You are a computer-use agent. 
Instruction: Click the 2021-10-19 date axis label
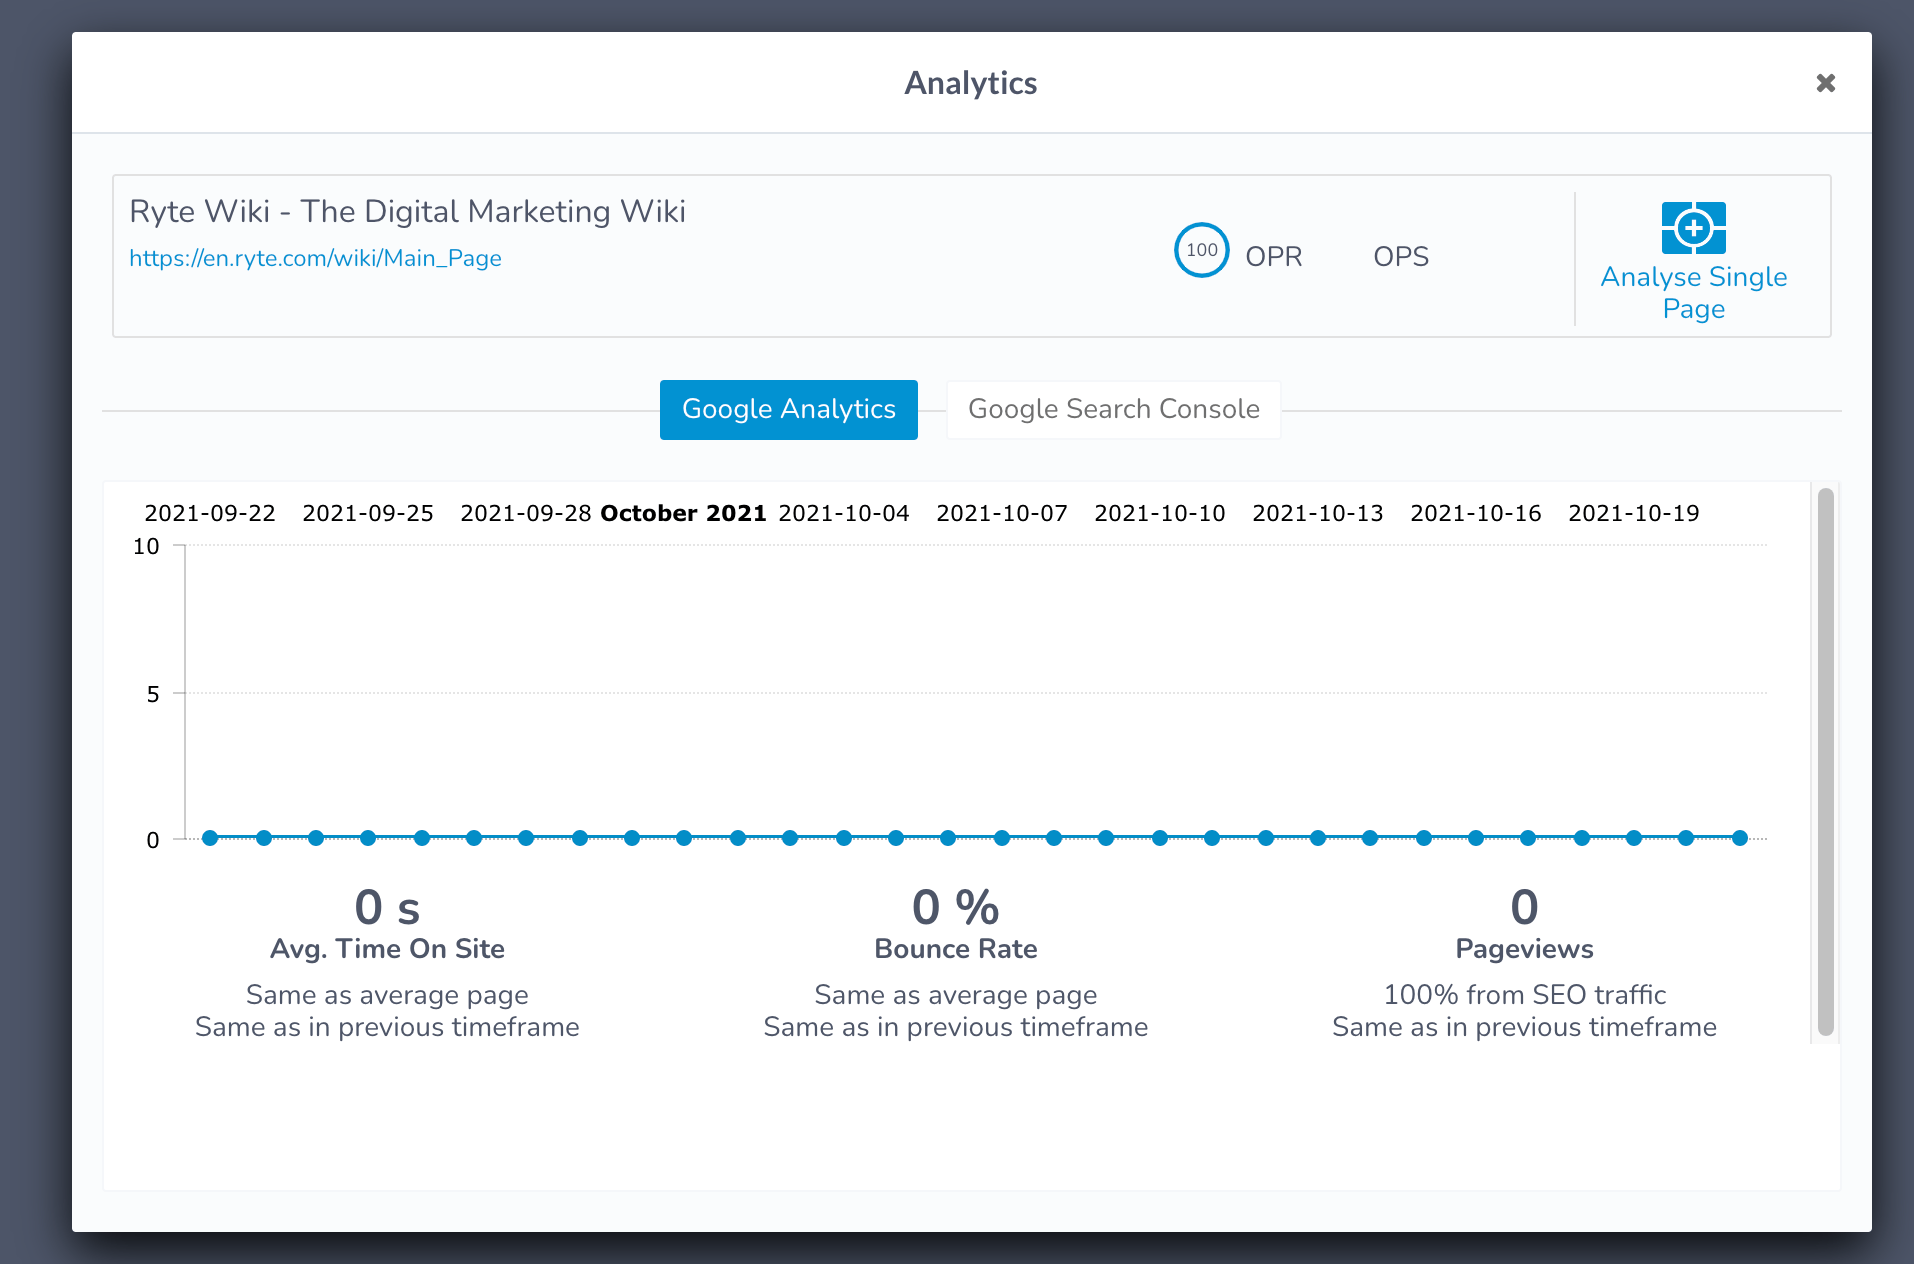click(x=1633, y=513)
